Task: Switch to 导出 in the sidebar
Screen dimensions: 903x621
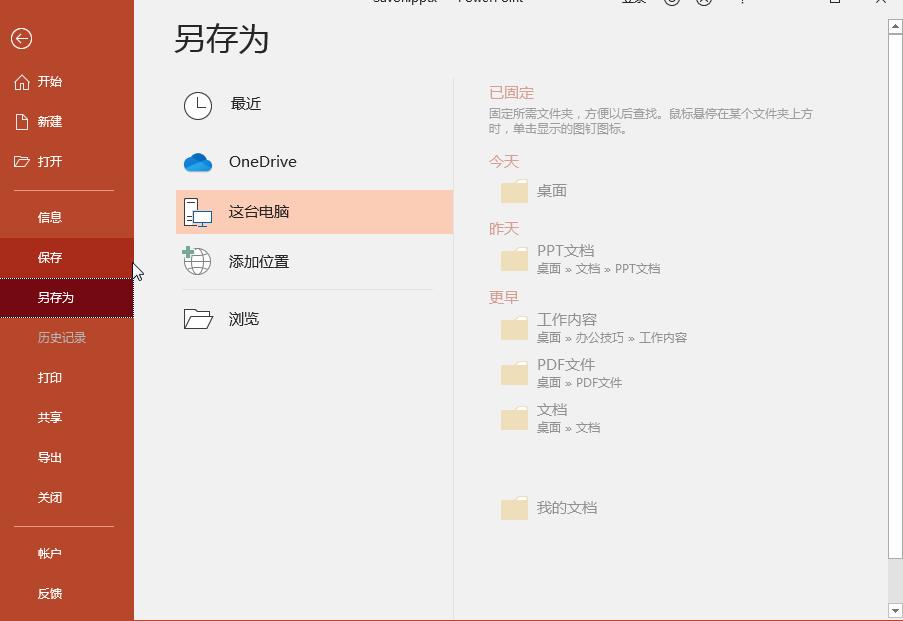Action: click(50, 457)
